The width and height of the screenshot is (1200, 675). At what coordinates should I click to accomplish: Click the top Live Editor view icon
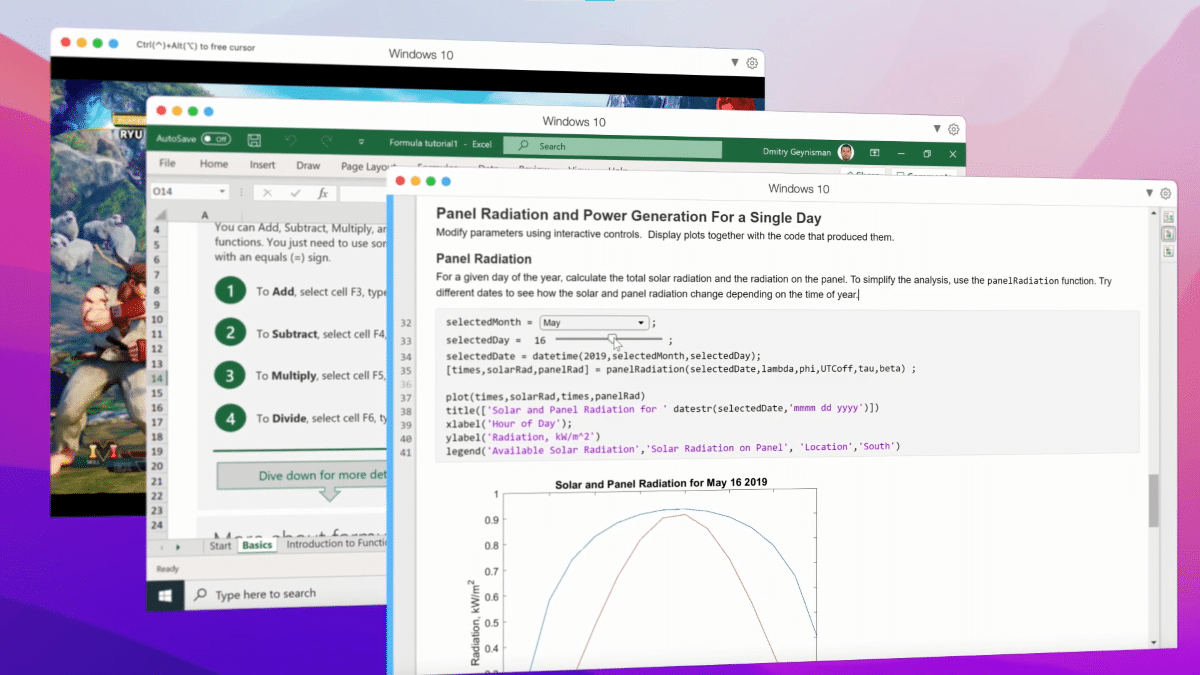[x=1168, y=217]
